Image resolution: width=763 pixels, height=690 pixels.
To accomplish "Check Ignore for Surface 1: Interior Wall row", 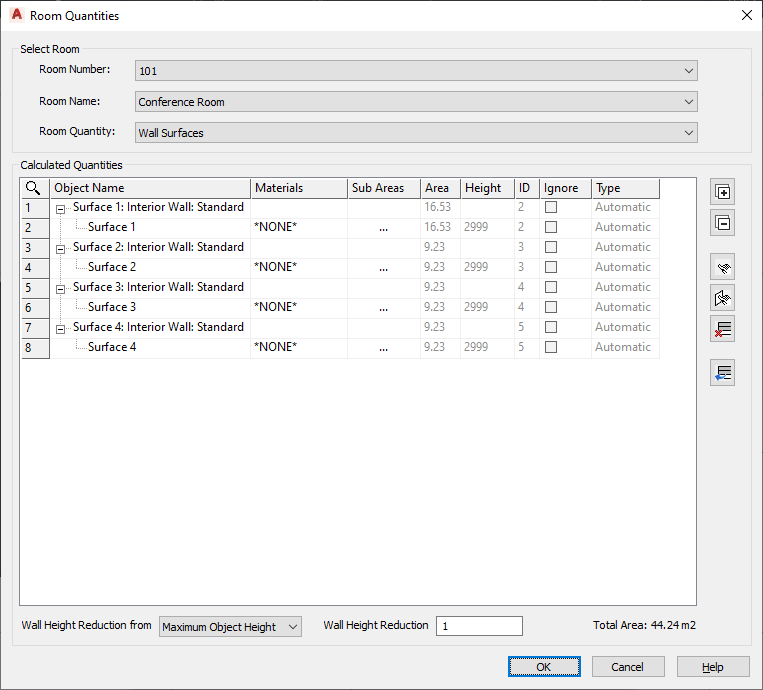I will [551, 207].
